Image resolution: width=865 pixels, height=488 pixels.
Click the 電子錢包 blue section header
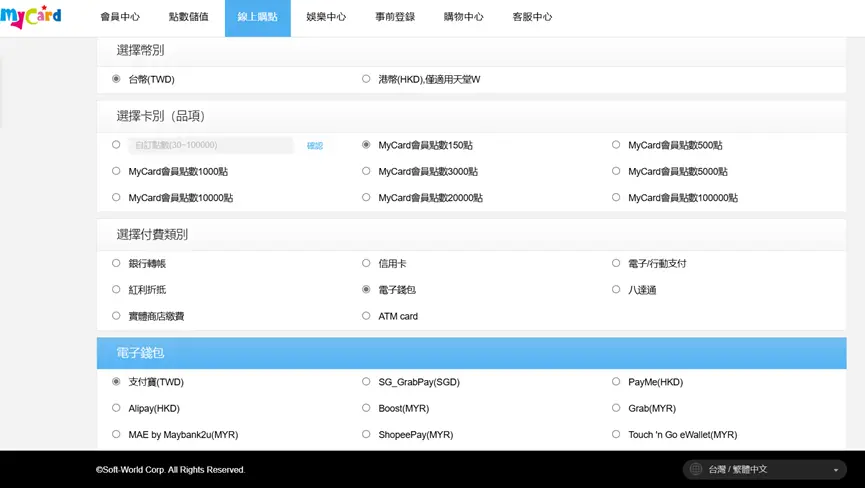(x=471, y=353)
